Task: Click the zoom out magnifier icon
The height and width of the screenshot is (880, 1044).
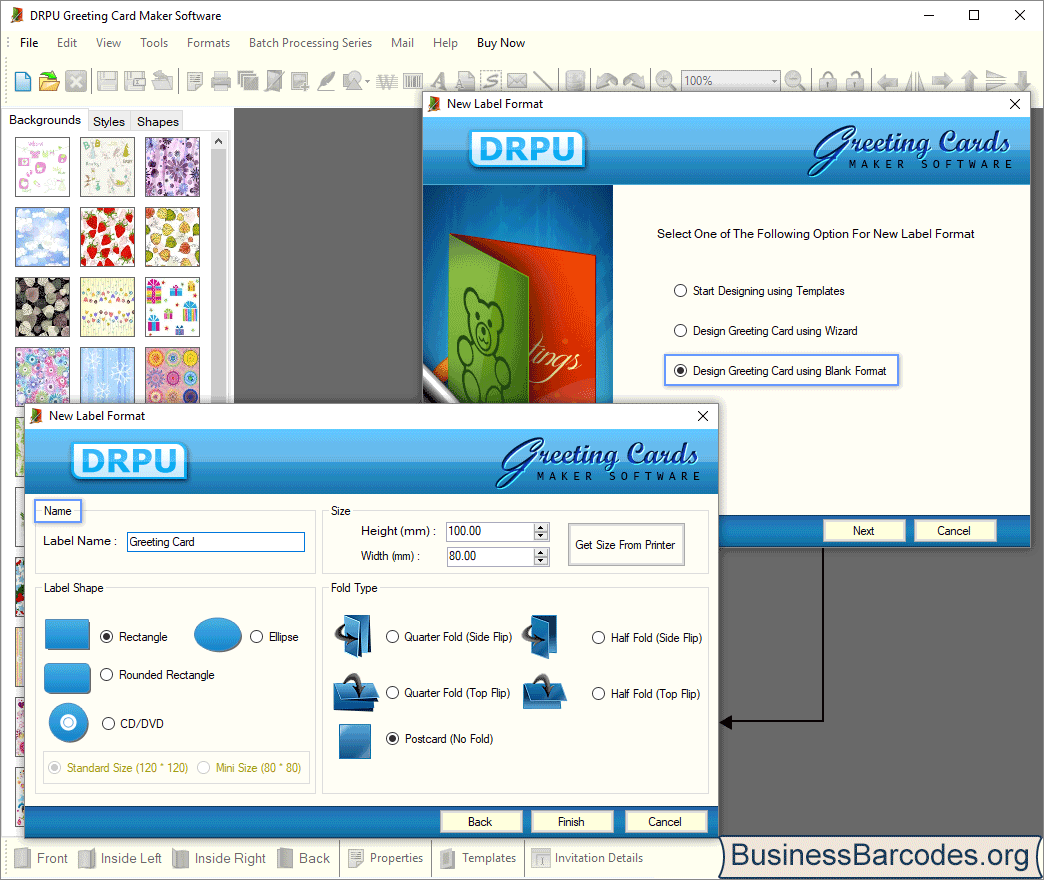Action: tap(794, 81)
